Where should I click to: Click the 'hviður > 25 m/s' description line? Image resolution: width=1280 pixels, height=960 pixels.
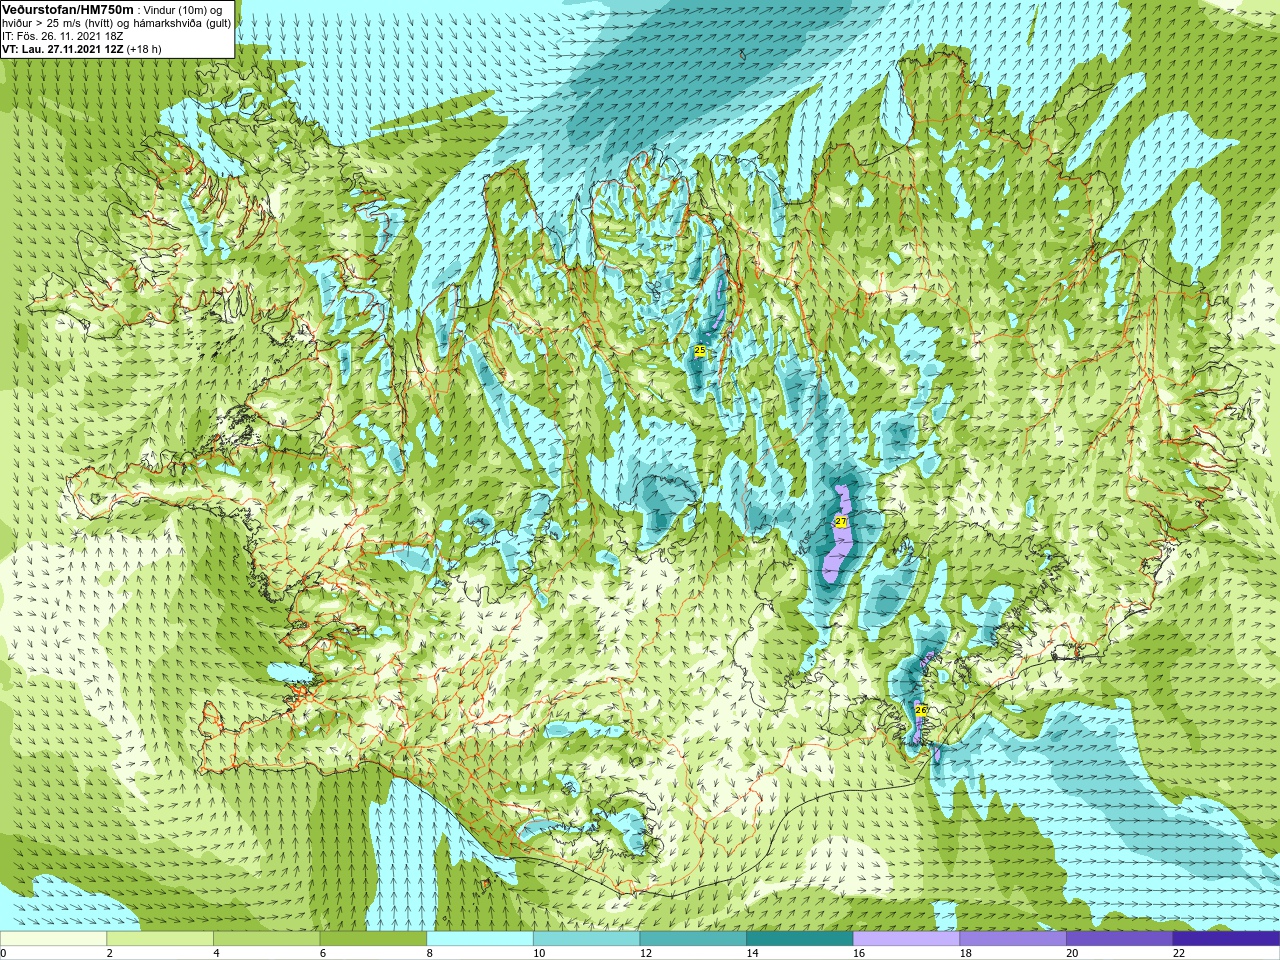coord(116,23)
